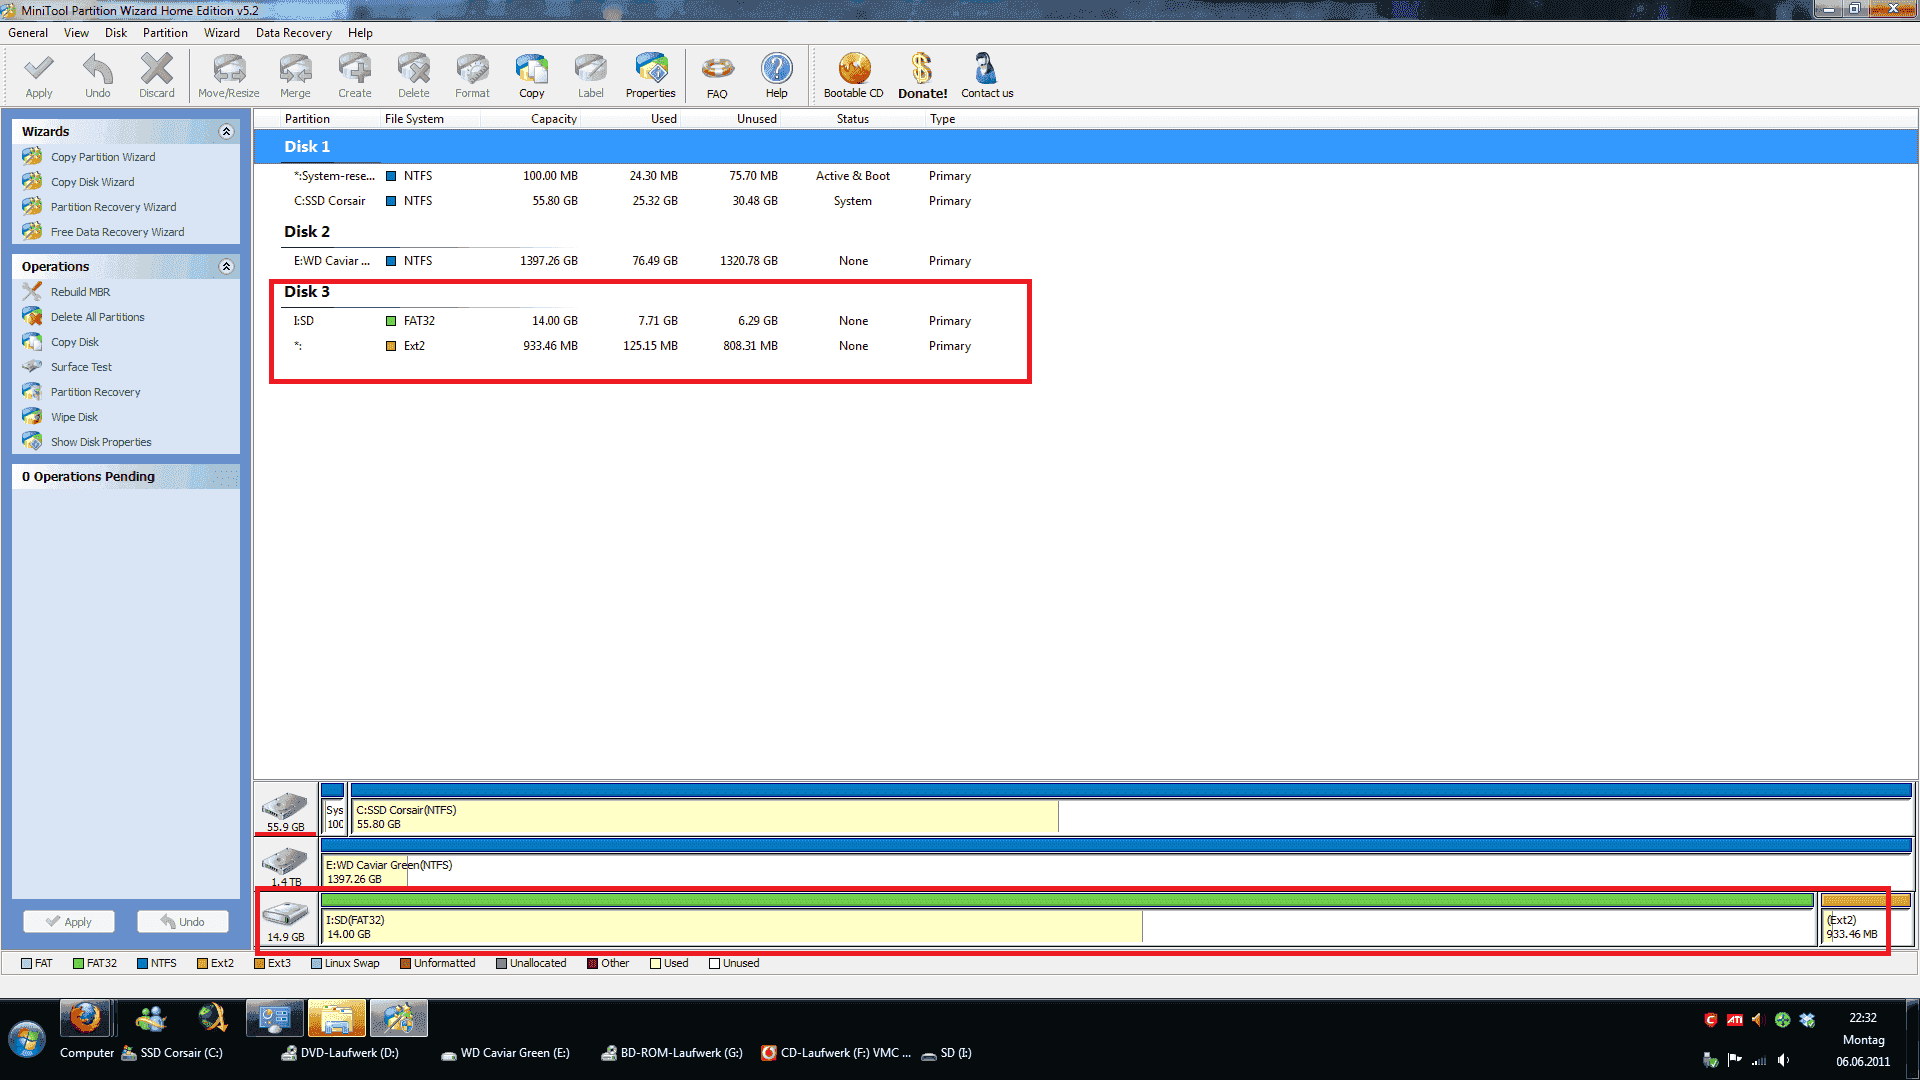Viewport: 1920px width, 1080px height.
Task: Choose Partition Recovery operation
Action: (95, 392)
